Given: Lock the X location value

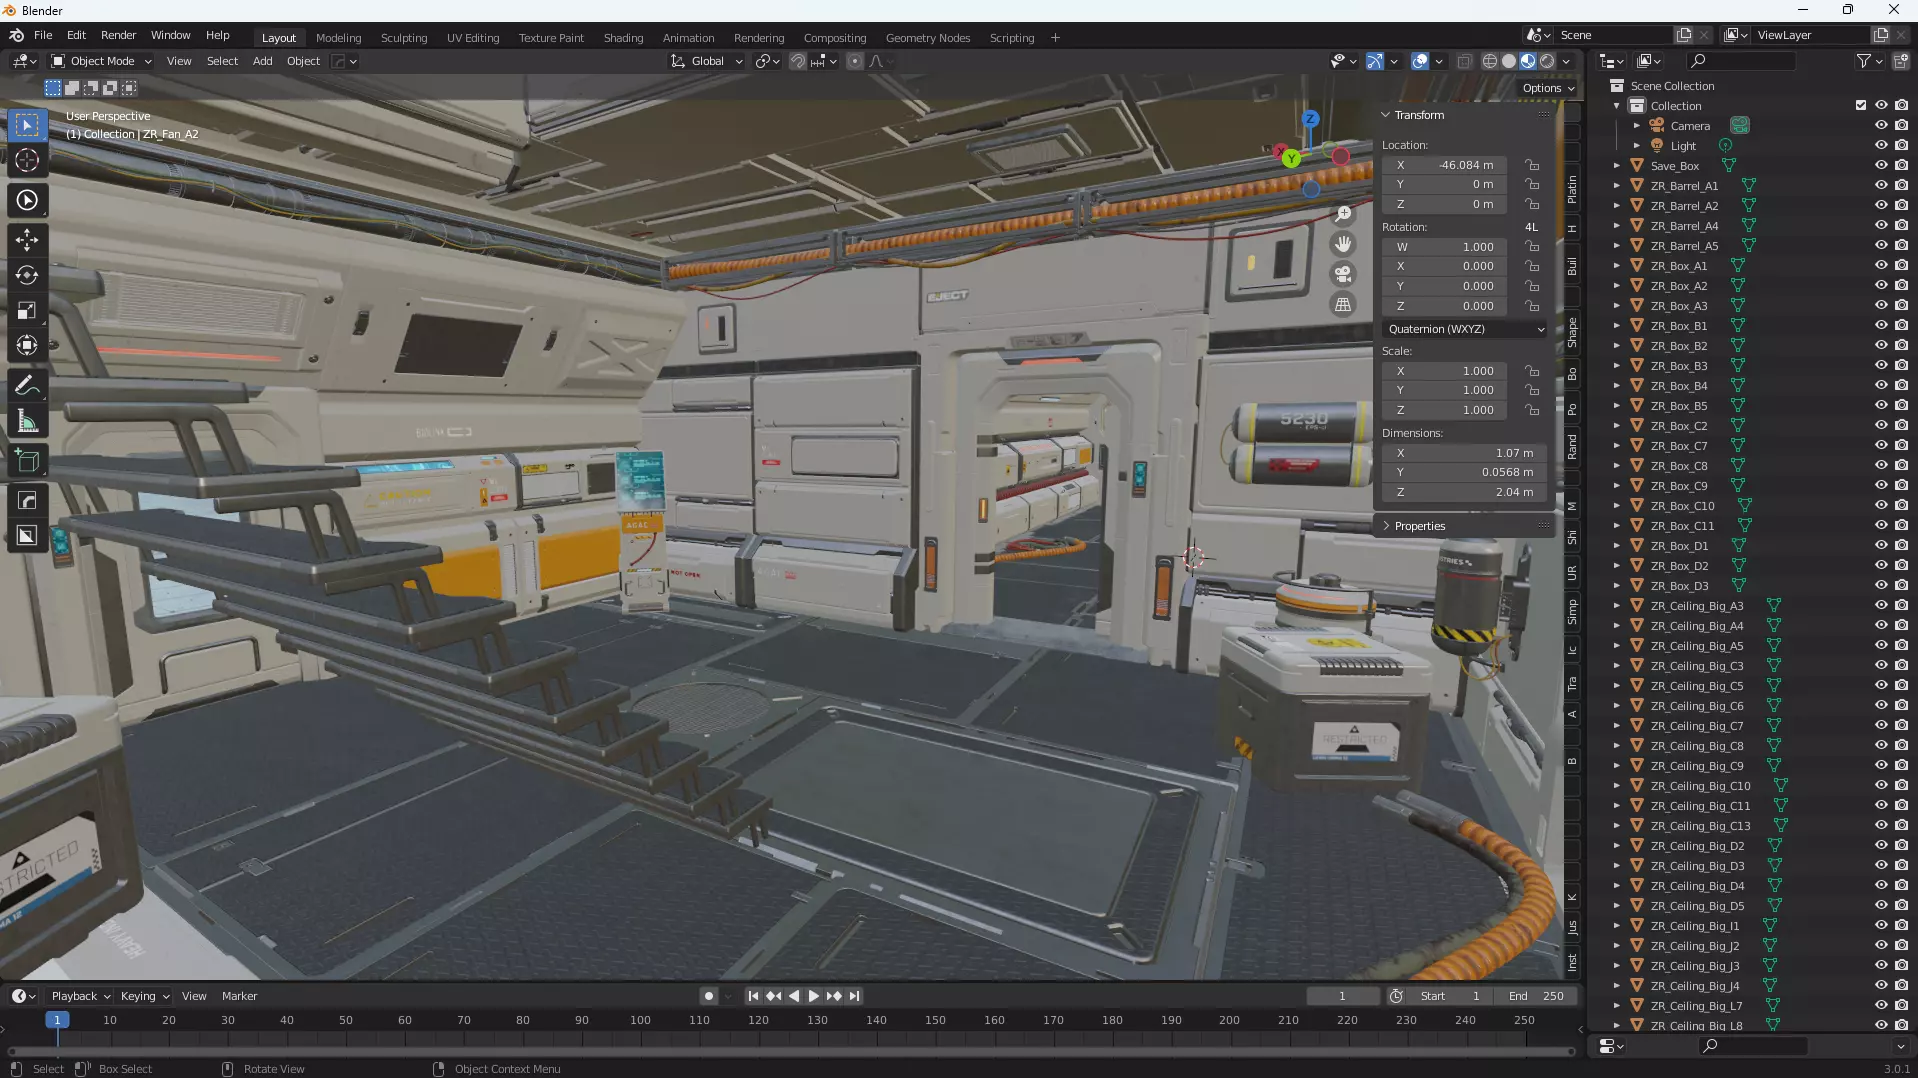Looking at the screenshot, I should (1532, 165).
